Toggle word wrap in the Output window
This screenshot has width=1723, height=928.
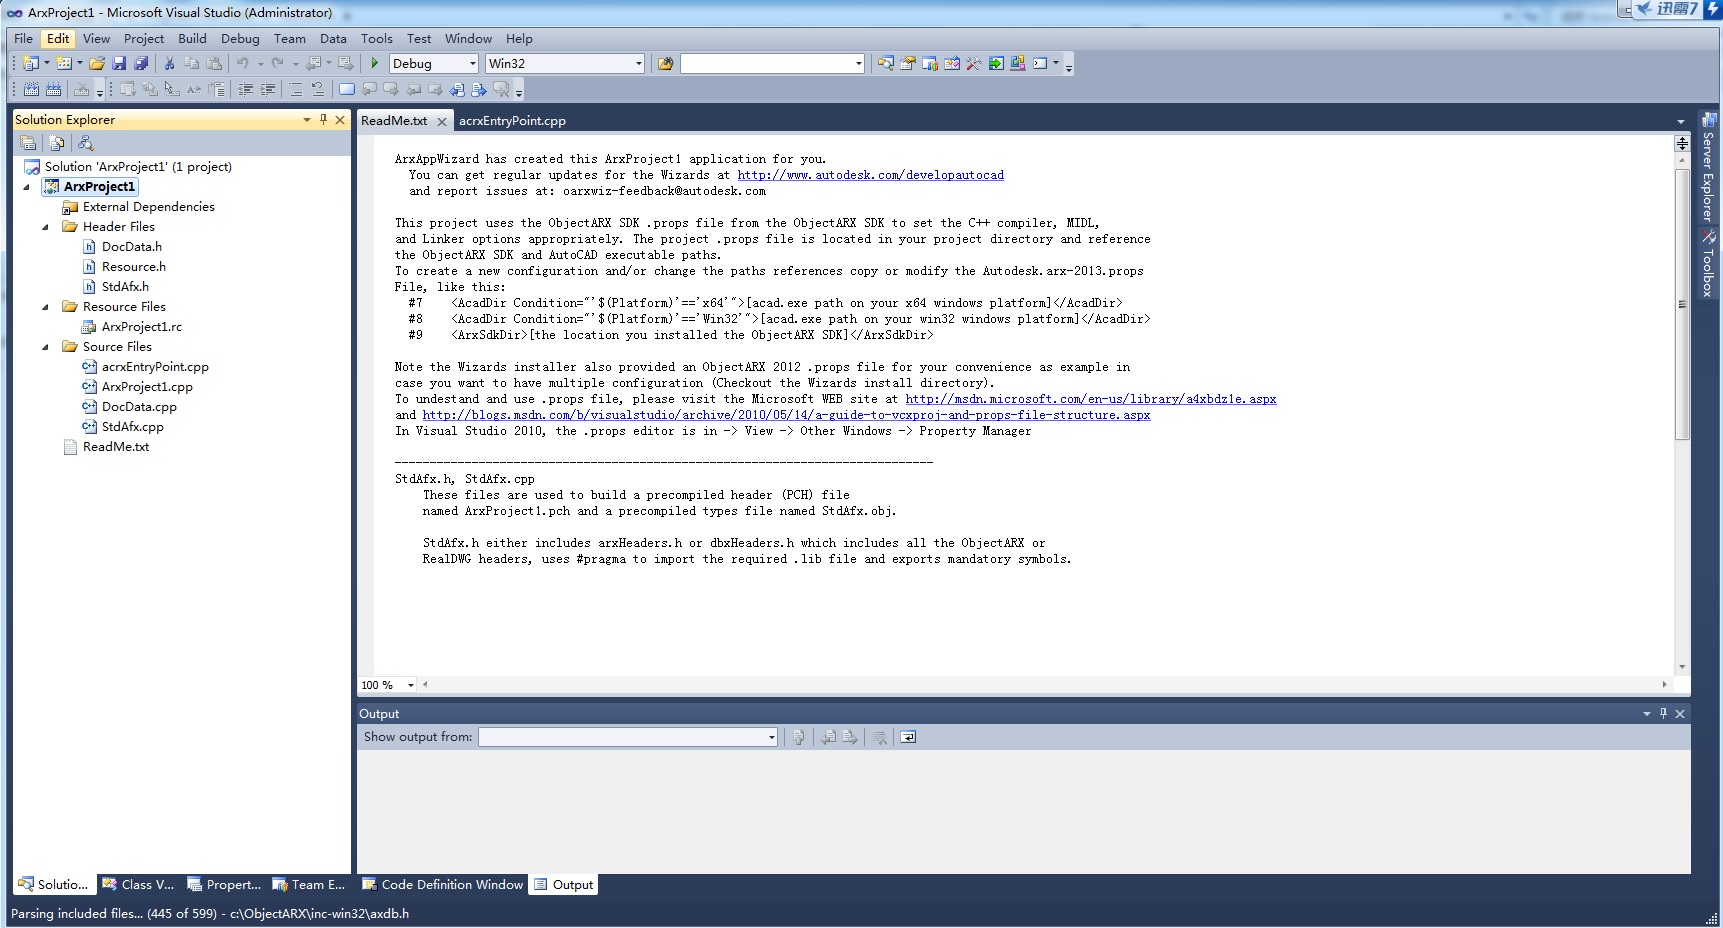tap(908, 737)
